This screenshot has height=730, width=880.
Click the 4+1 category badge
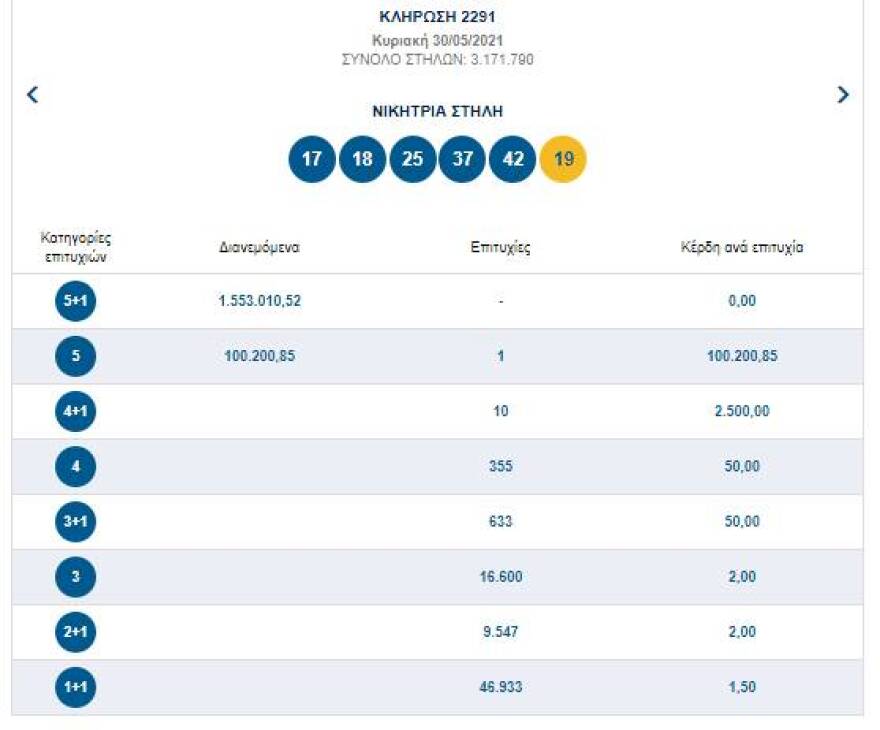click(75, 411)
